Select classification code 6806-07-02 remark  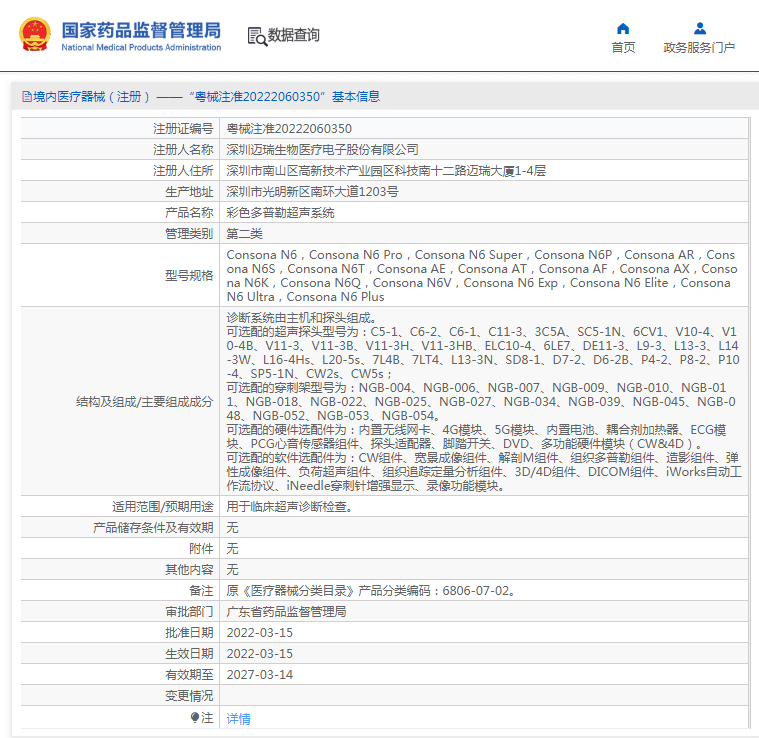tap(370, 590)
